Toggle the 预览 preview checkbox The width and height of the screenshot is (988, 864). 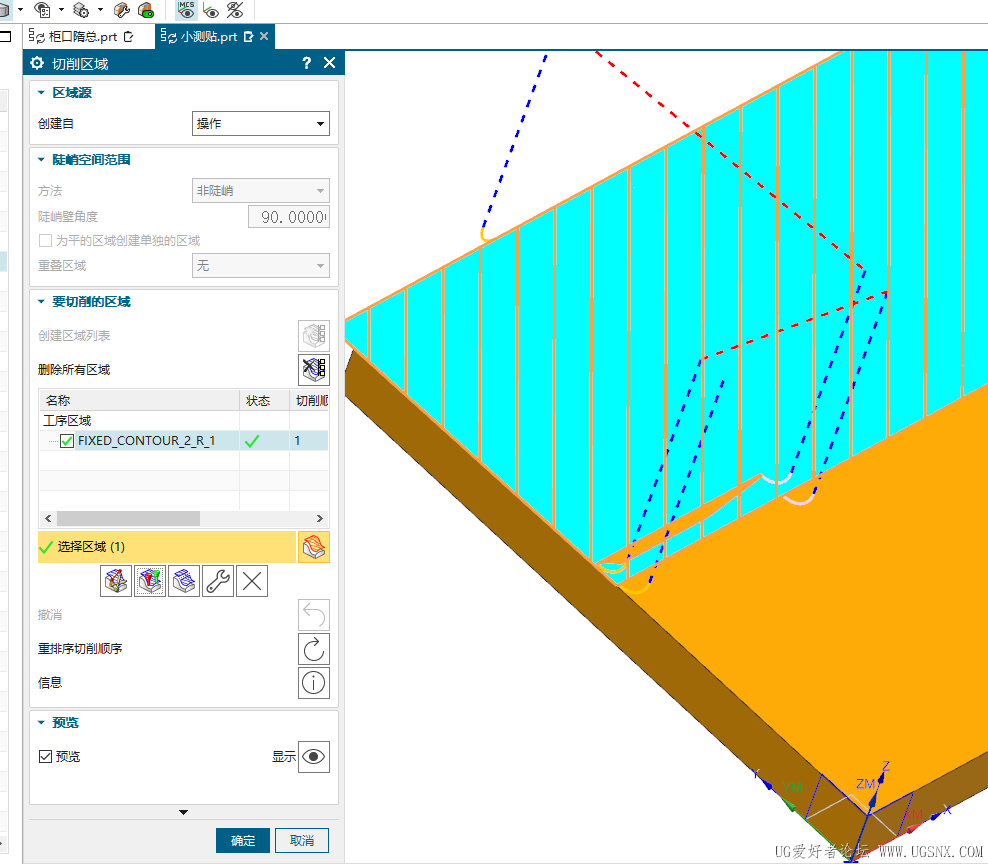coord(45,757)
